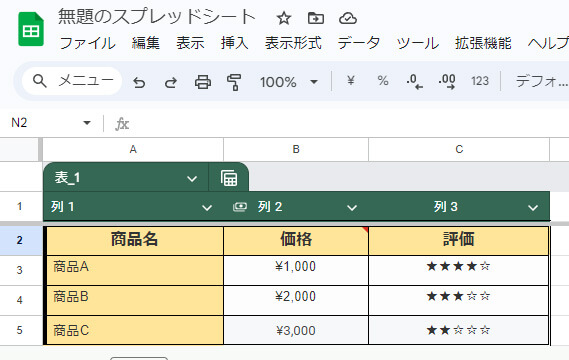Increase decimal places
Screen dimensions: 569x360
coord(447,81)
